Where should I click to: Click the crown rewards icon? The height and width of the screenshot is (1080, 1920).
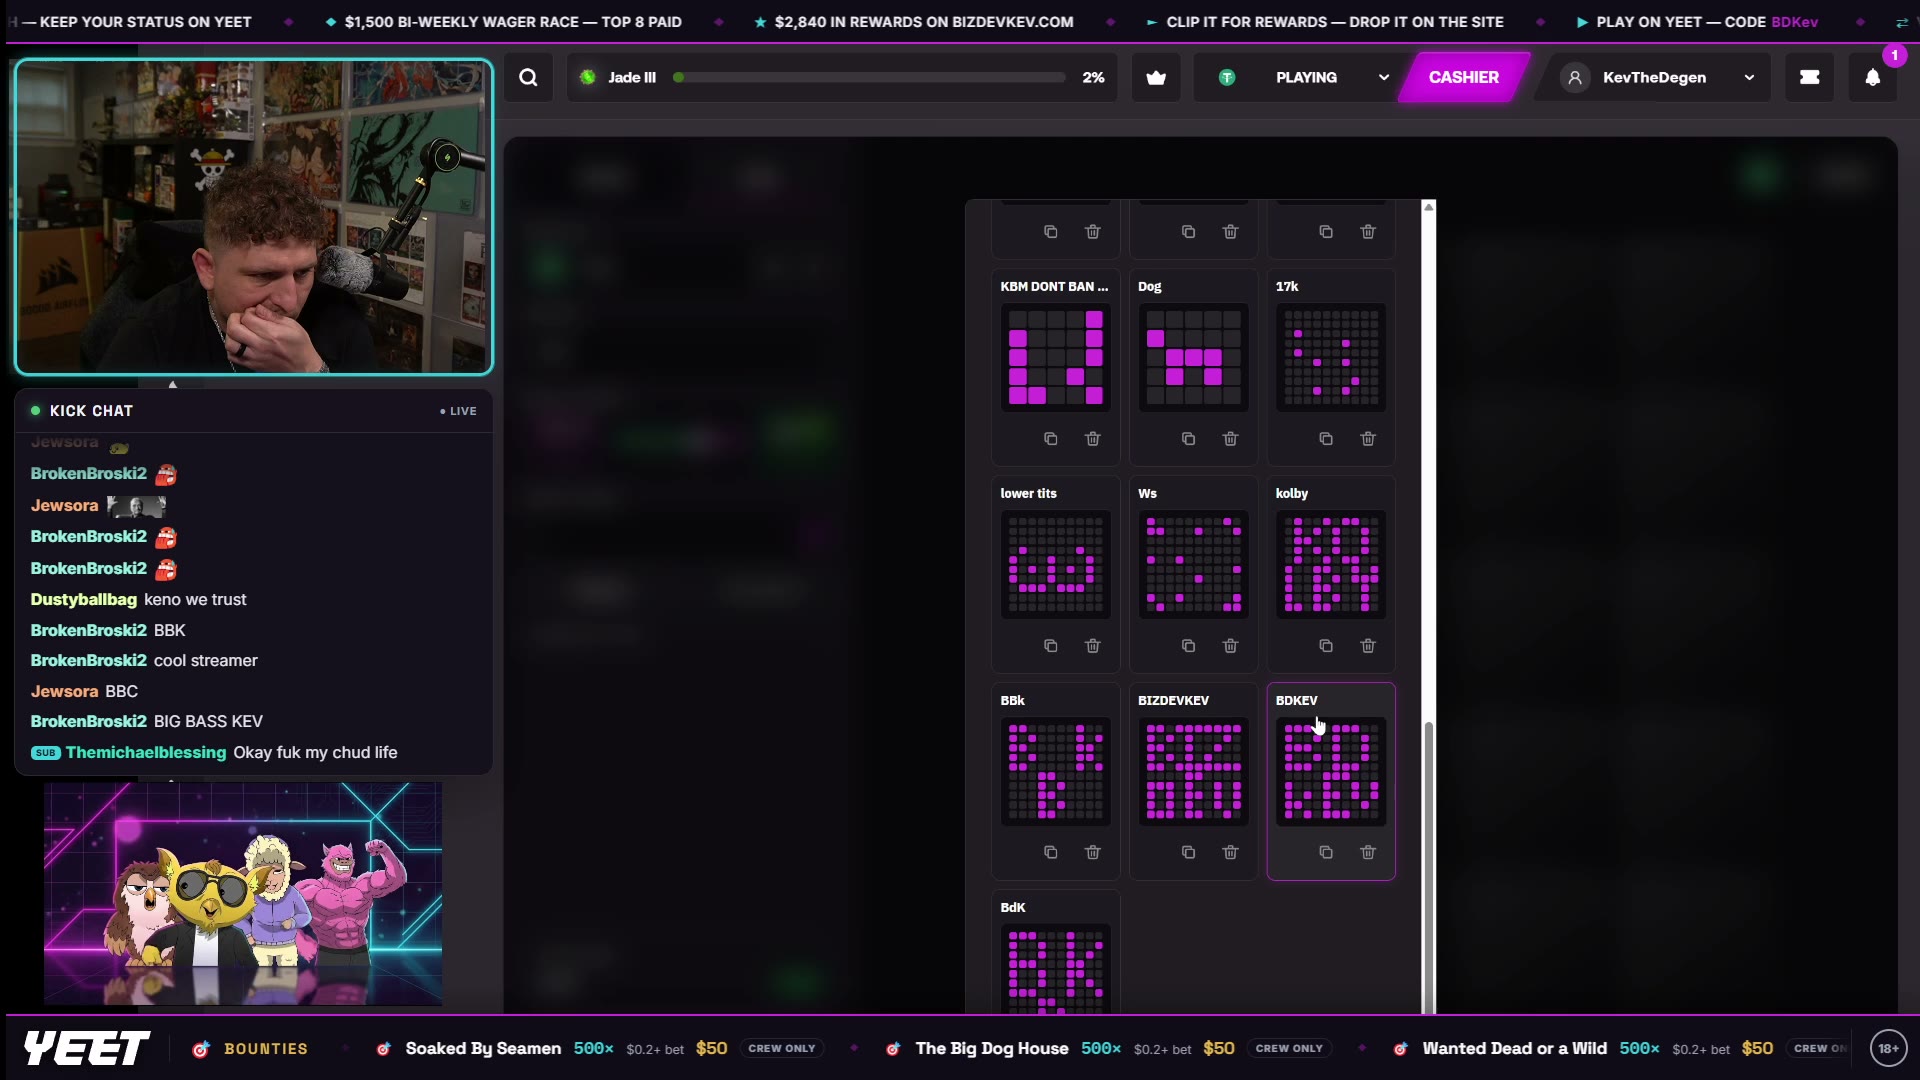[1156, 77]
